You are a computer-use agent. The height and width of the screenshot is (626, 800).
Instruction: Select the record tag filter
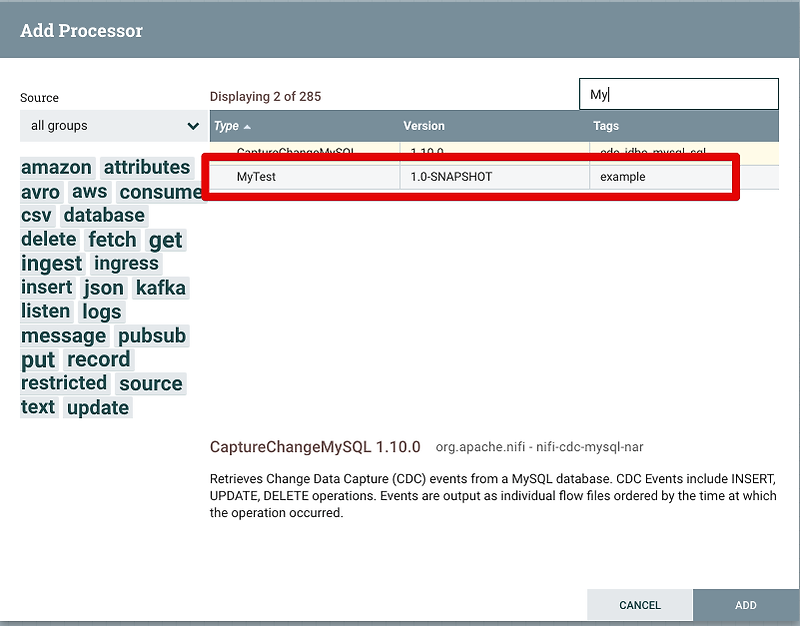(x=99, y=359)
